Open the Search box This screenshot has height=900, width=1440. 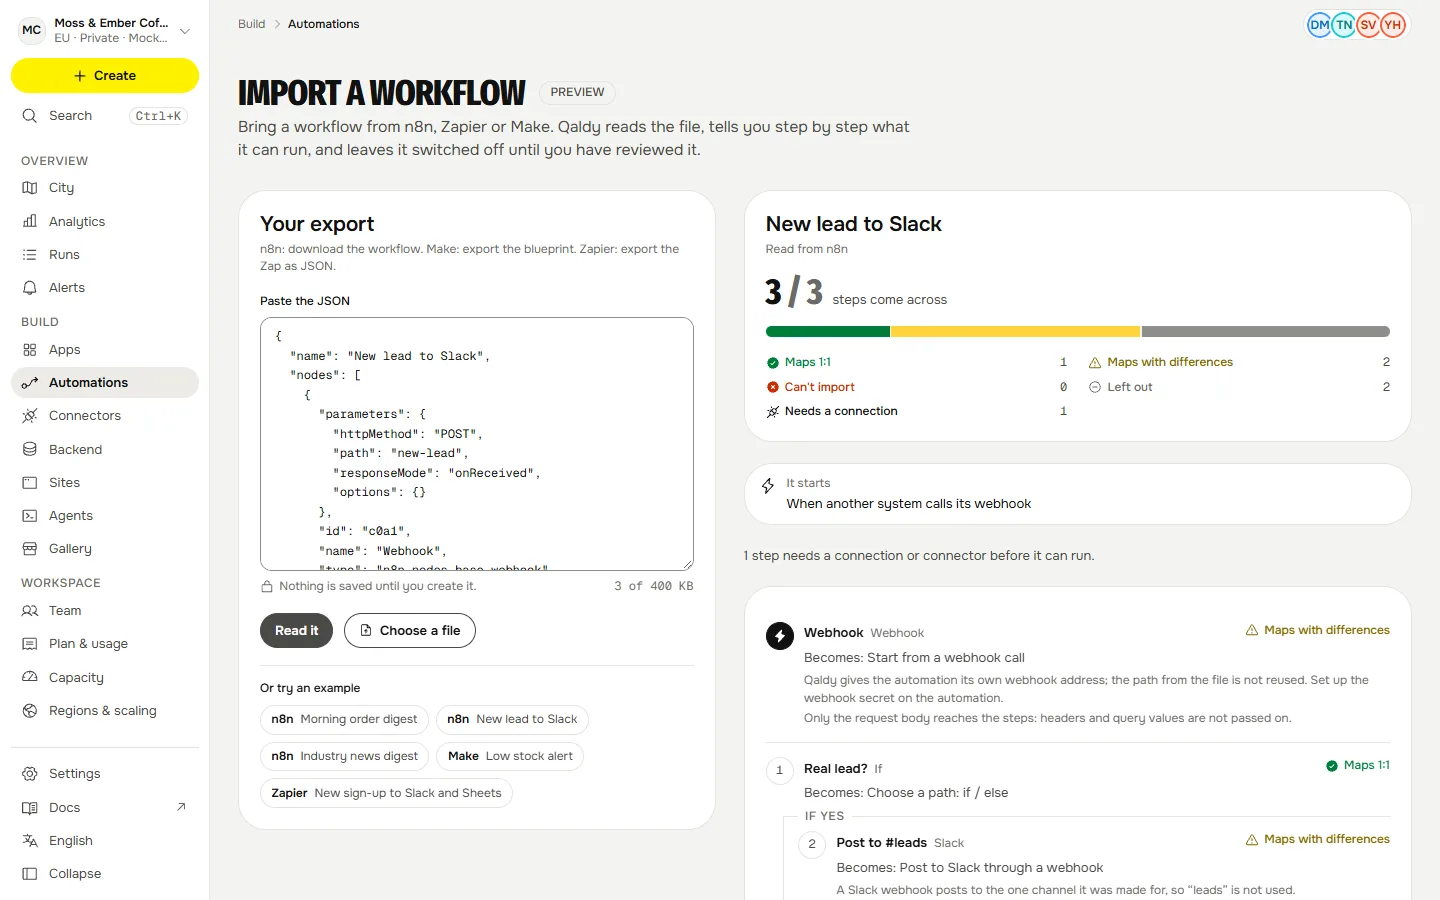click(x=105, y=116)
